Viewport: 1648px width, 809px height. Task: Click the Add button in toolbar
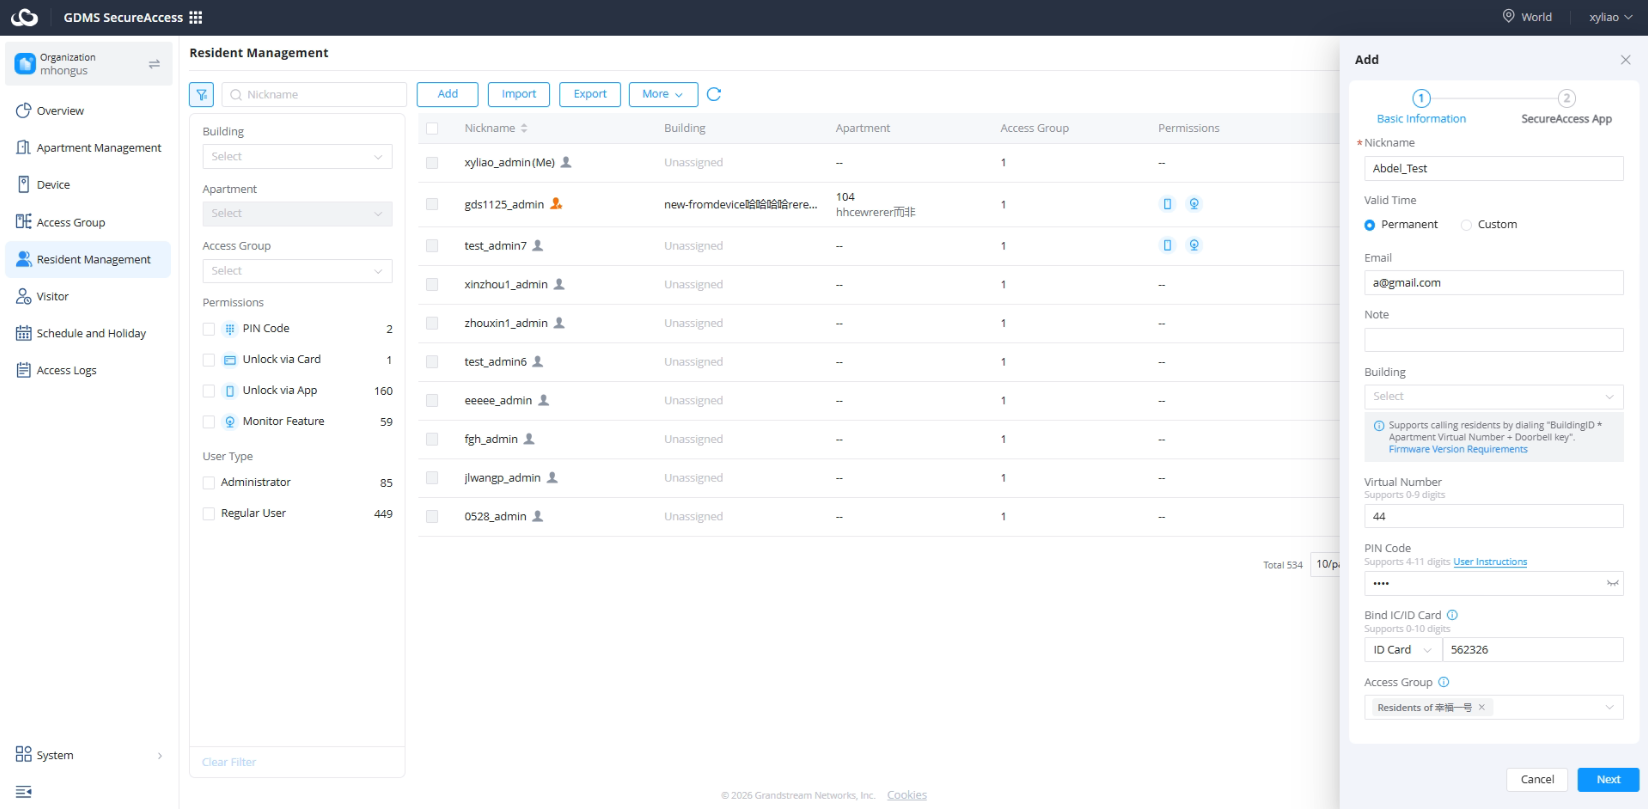pos(447,94)
